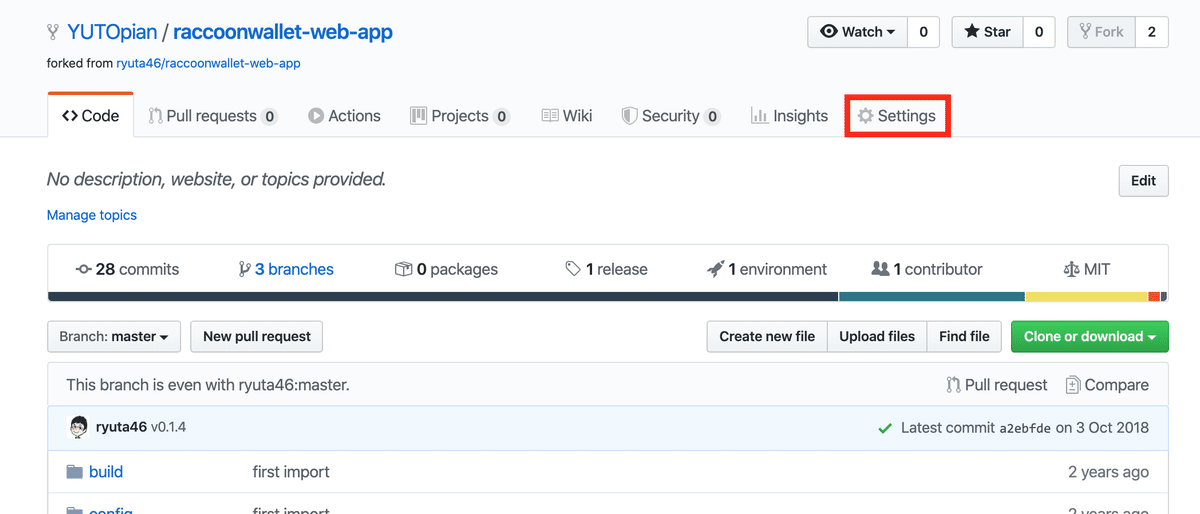Click the Actions play icon
The height and width of the screenshot is (514, 1200).
[x=316, y=116]
